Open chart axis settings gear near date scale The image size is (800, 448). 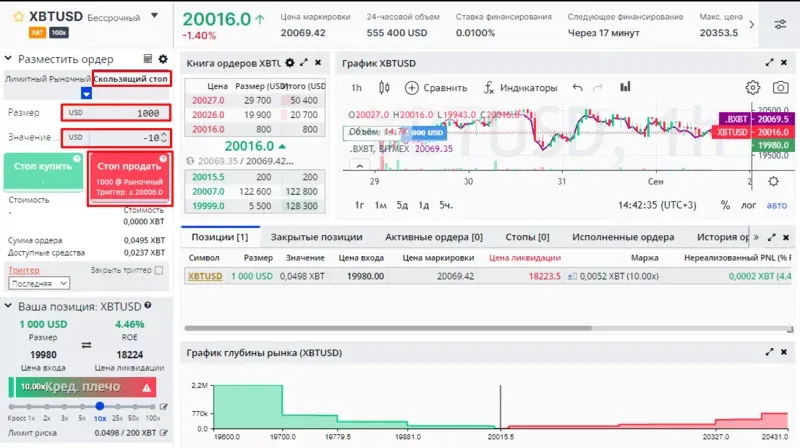pos(773,181)
